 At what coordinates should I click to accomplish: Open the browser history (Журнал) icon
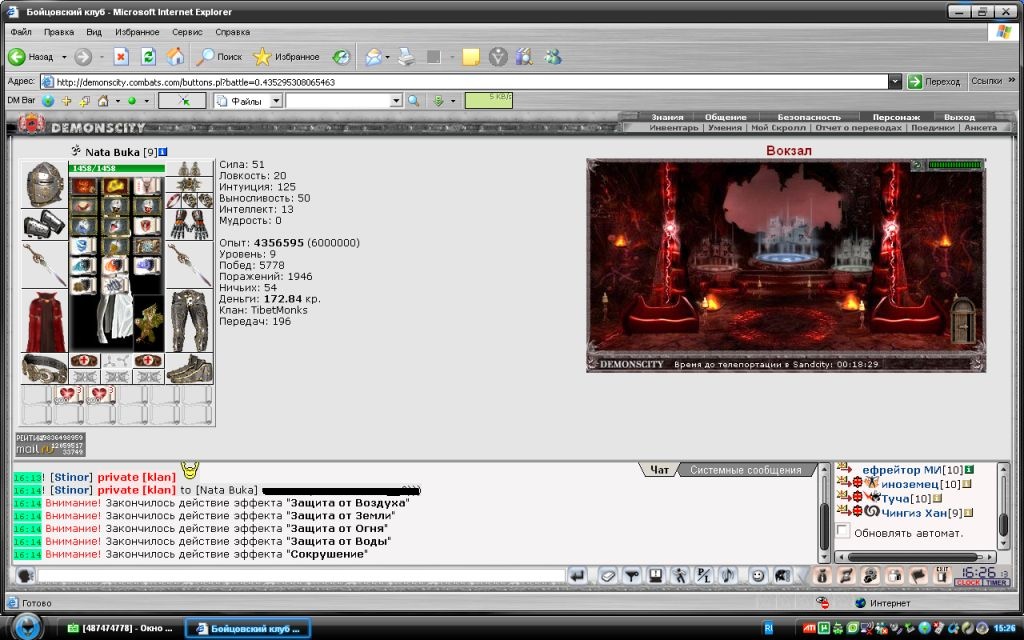341,57
